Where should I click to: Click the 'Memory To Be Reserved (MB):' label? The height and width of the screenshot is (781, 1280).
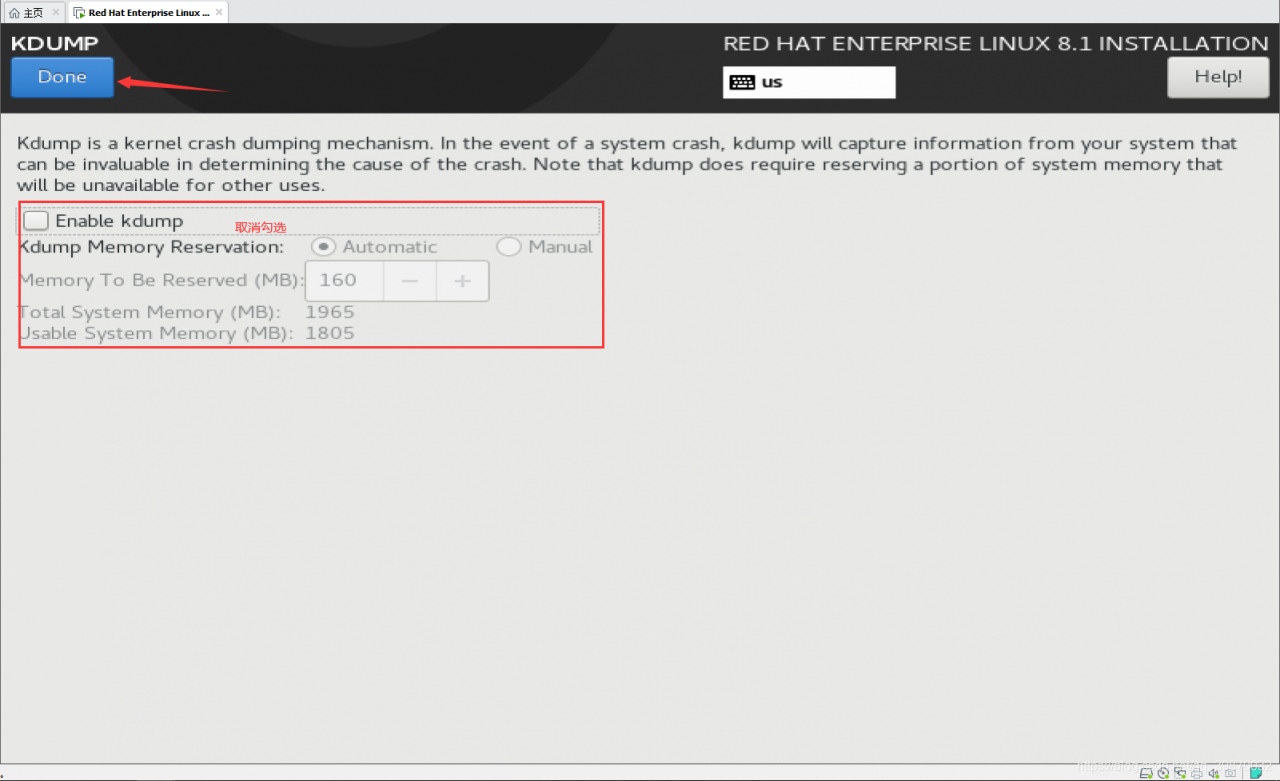161,280
